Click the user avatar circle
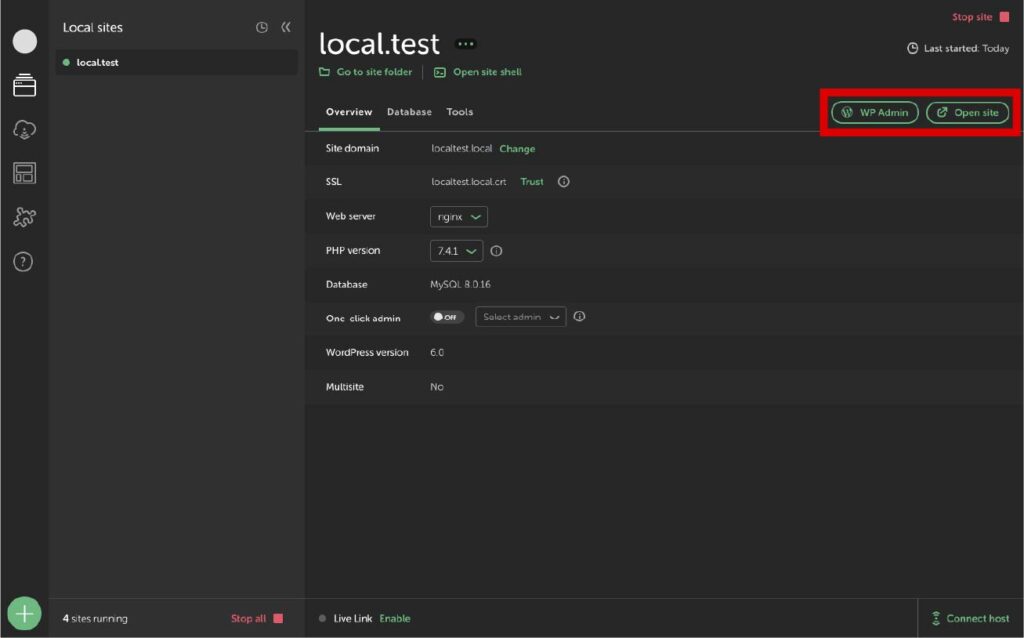The width and height of the screenshot is (1024, 638). (x=25, y=41)
